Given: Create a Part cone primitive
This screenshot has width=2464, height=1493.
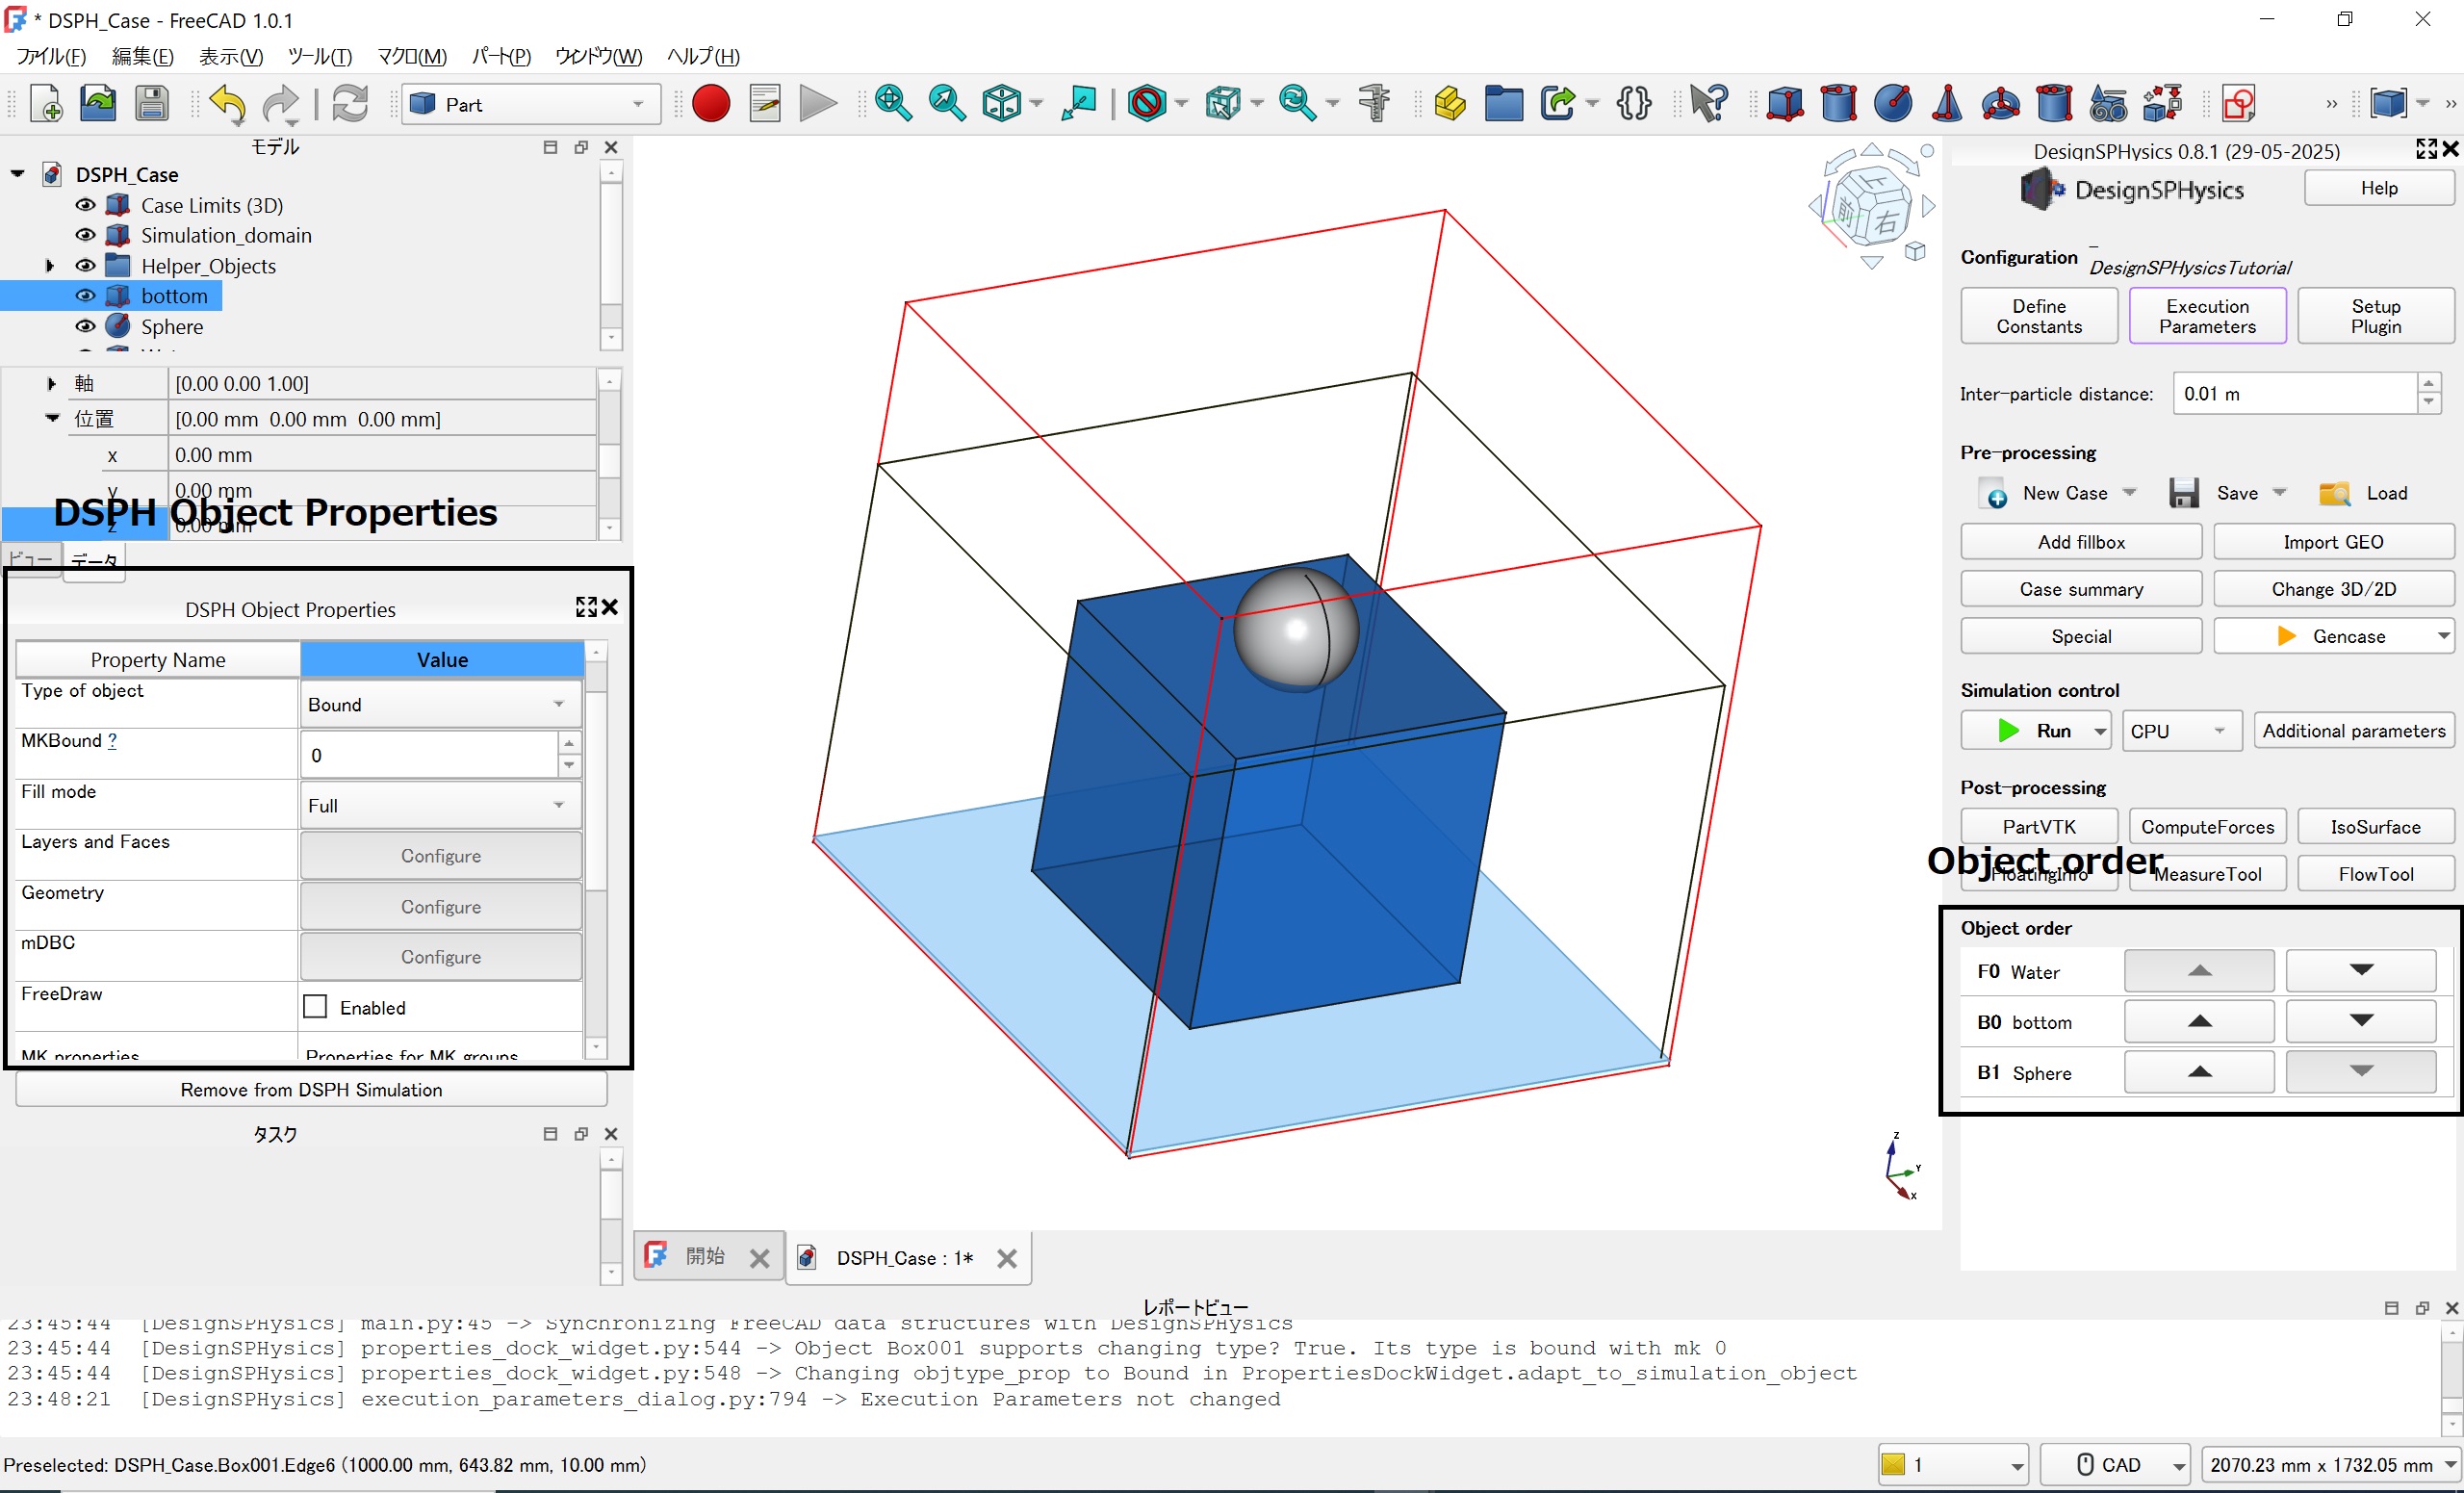Looking at the screenshot, I should click(1947, 104).
